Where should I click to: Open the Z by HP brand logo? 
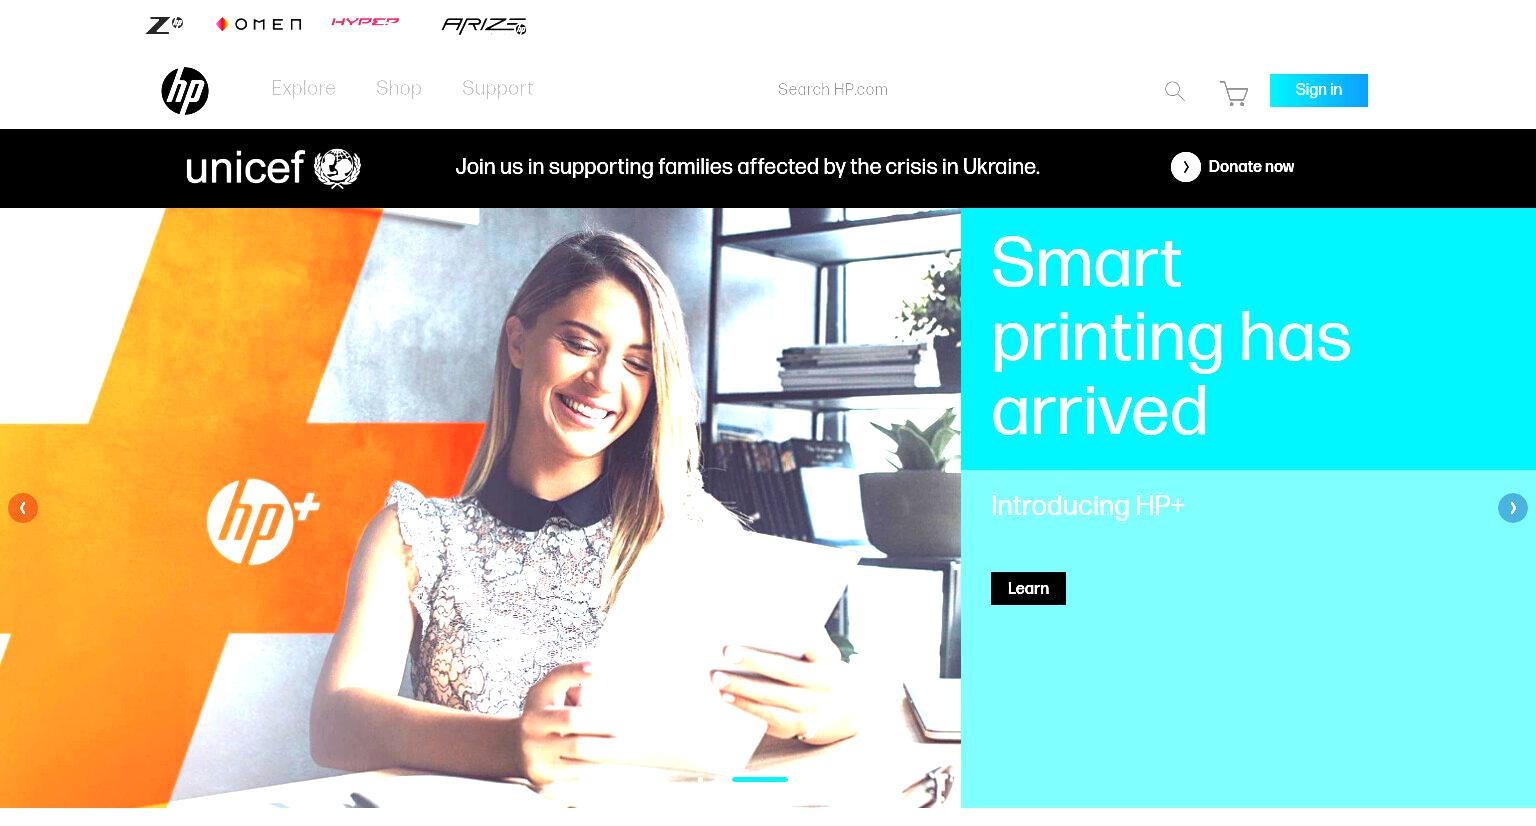click(x=164, y=25)
